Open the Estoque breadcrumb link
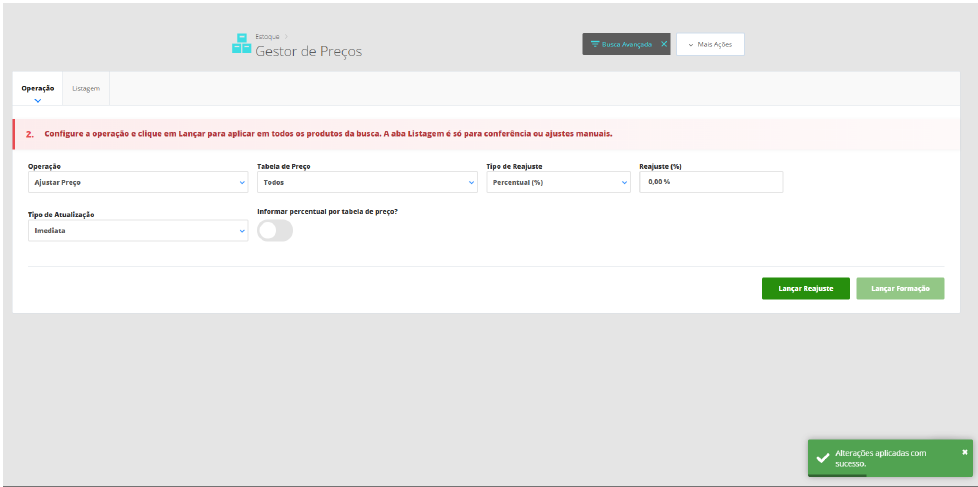 (x=268, y=37)
